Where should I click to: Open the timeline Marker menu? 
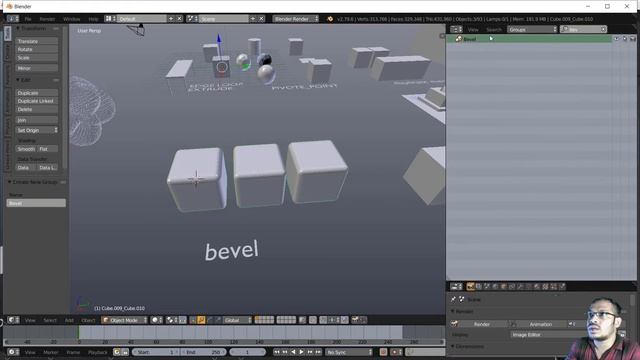(51, 352)
